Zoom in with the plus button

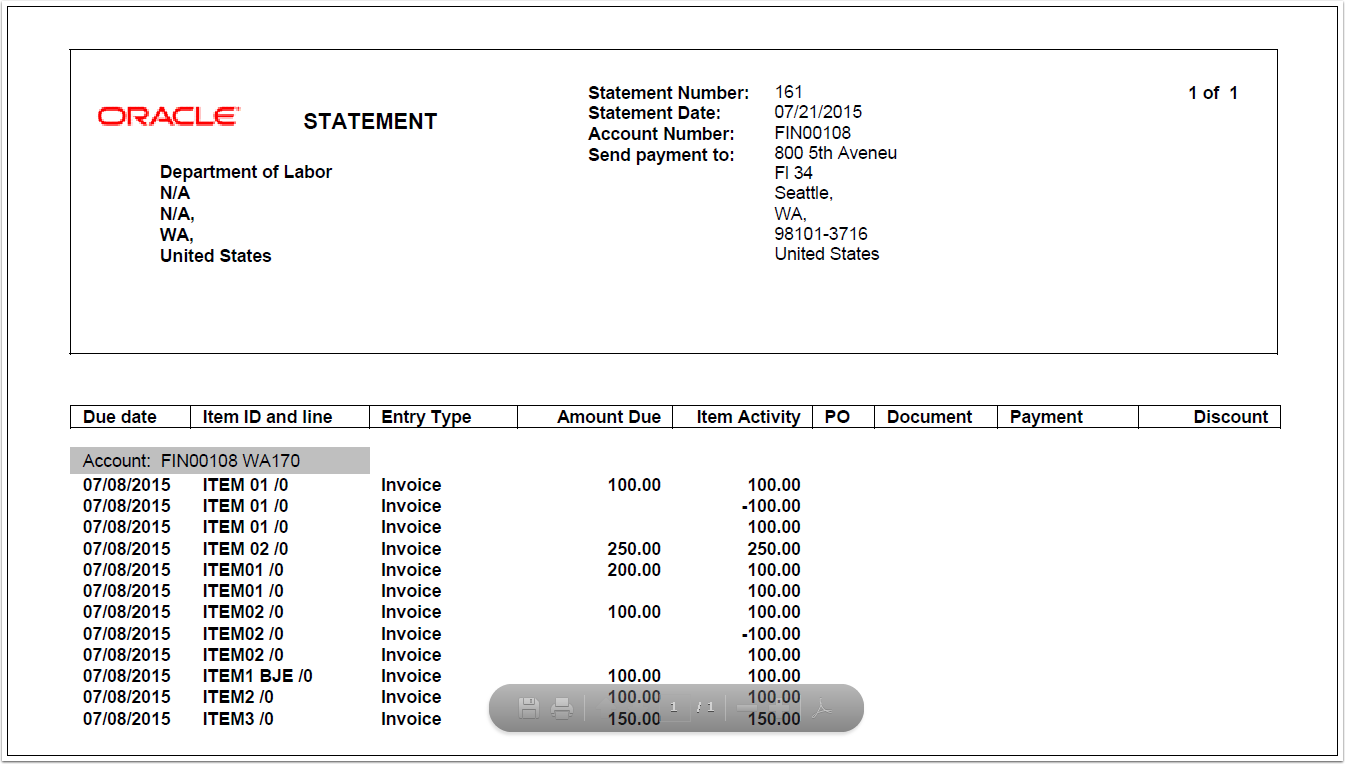(x=779, y=708)
